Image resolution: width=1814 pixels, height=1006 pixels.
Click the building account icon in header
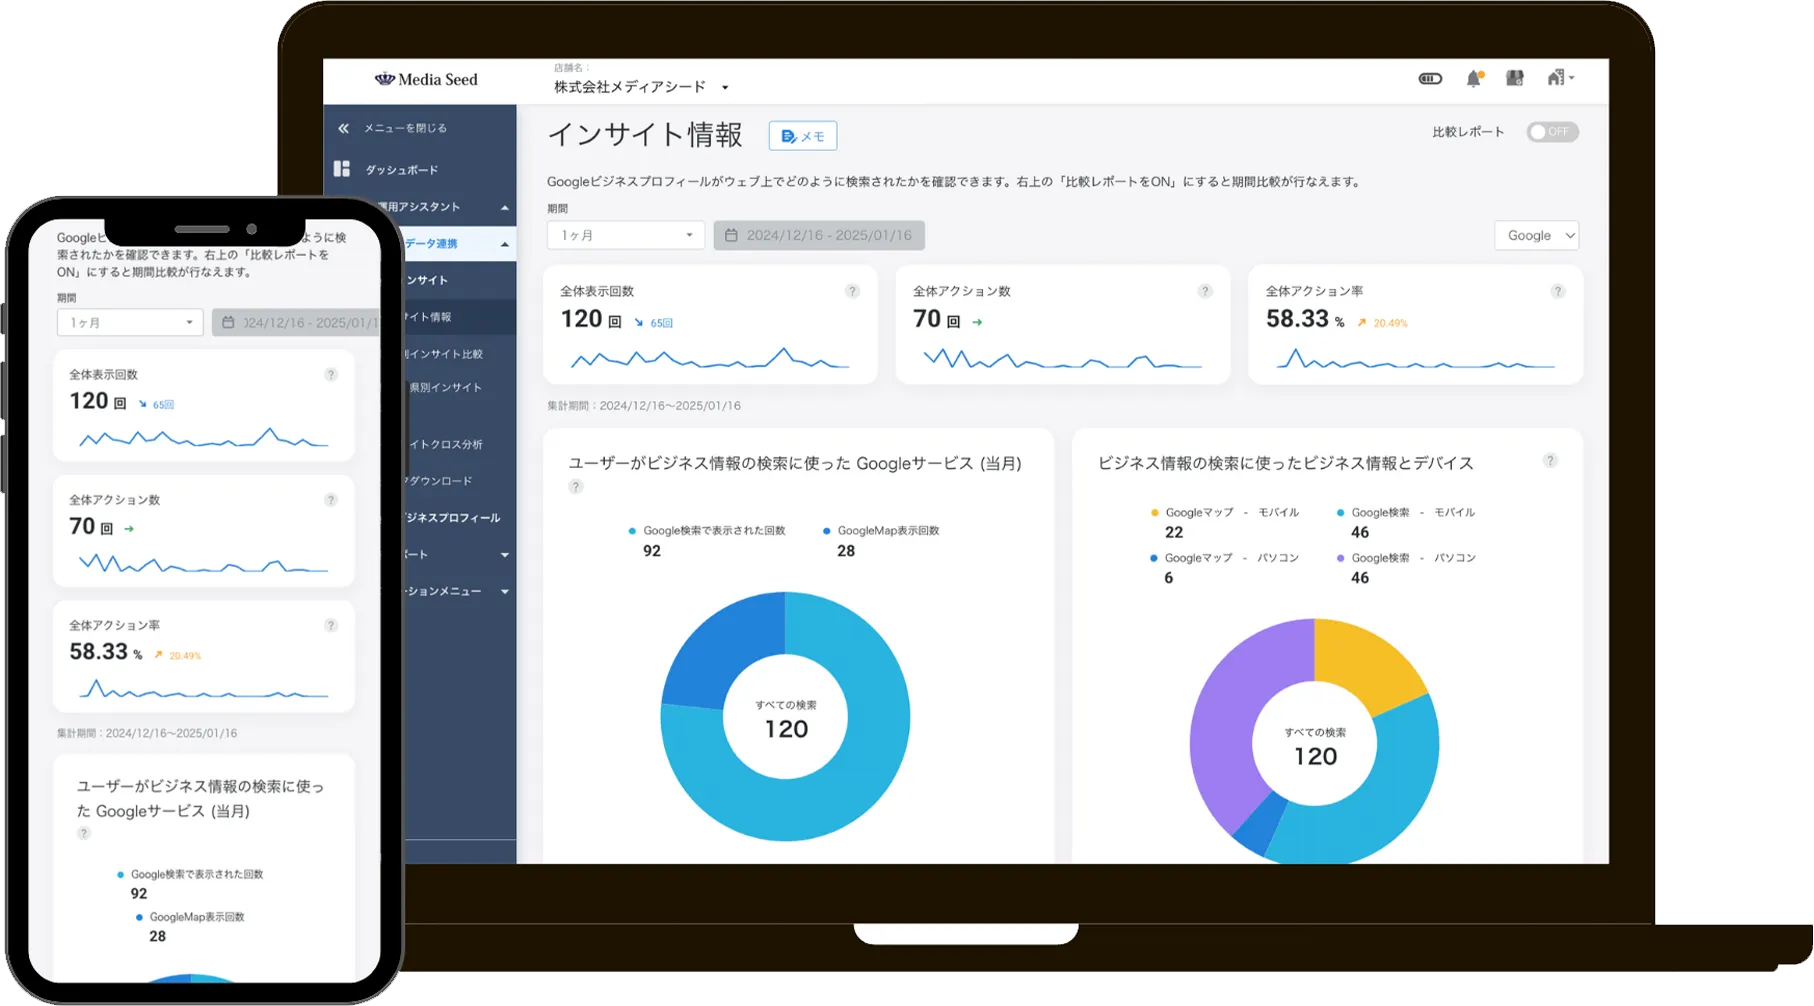[1558, 78]
